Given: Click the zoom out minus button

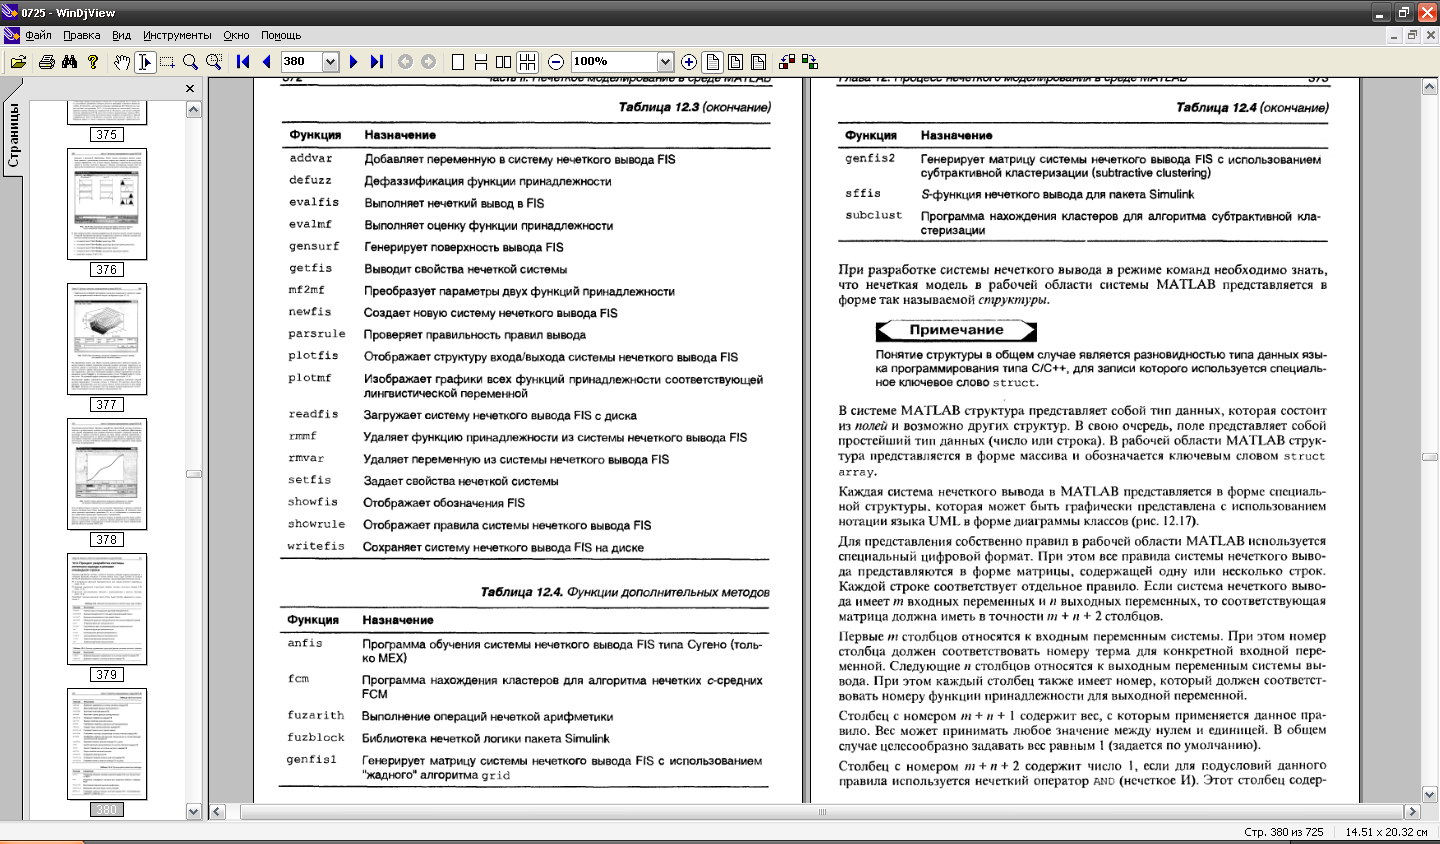Looking at the screenshot, I should coord(556,62).
